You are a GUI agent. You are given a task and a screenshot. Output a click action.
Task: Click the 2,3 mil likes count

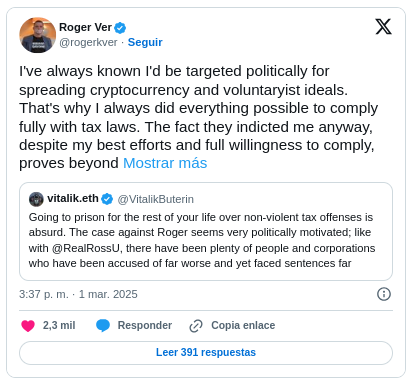coord(59,325)
